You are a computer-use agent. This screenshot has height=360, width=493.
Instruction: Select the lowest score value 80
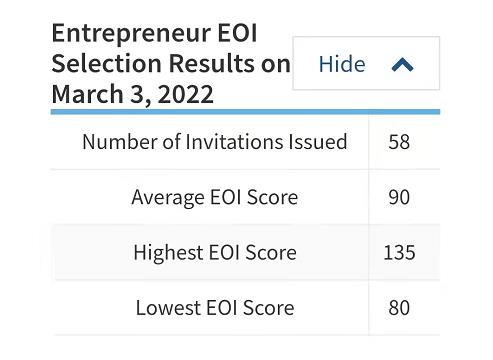click(399, 308)
